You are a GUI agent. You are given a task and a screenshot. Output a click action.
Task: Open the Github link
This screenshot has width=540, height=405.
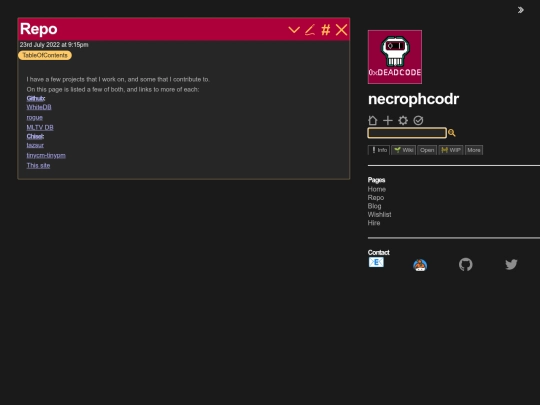[36, 98]
